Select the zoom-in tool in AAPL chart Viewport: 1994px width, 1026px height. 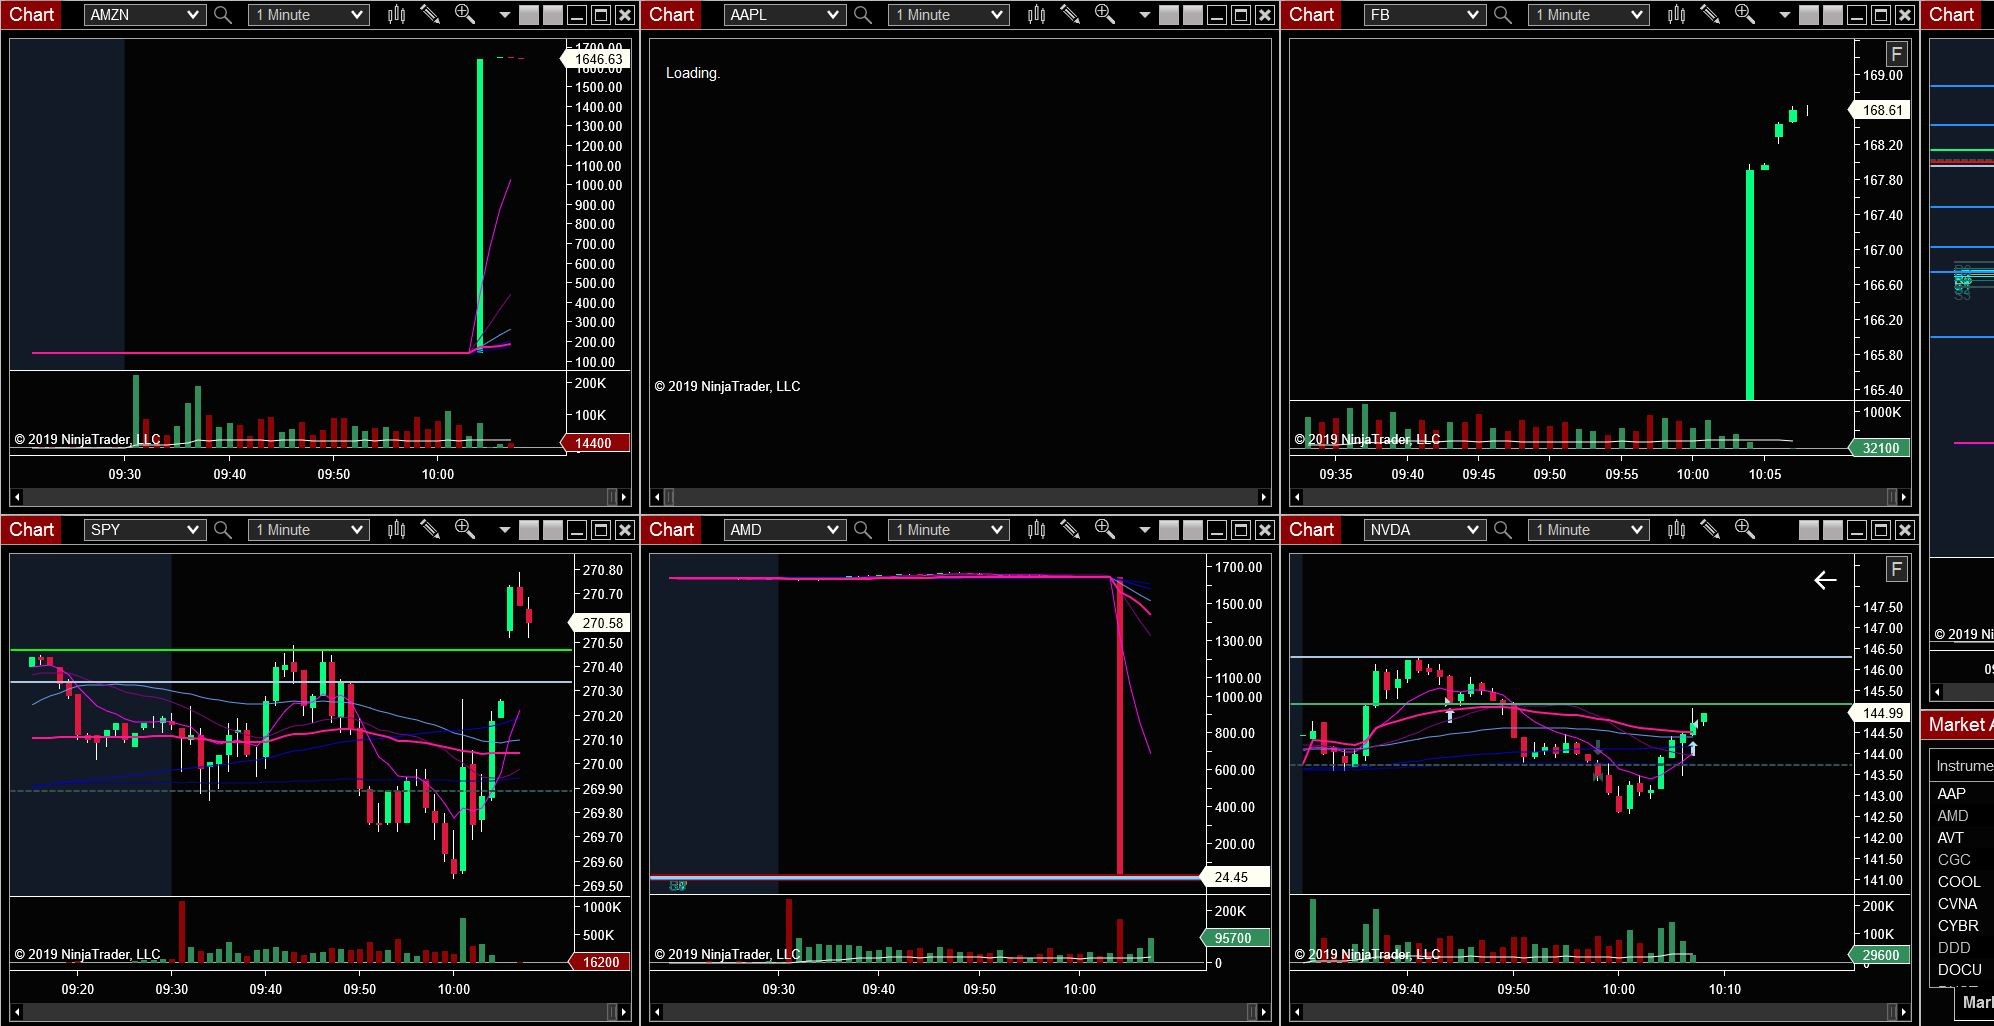click(1105, 15)
